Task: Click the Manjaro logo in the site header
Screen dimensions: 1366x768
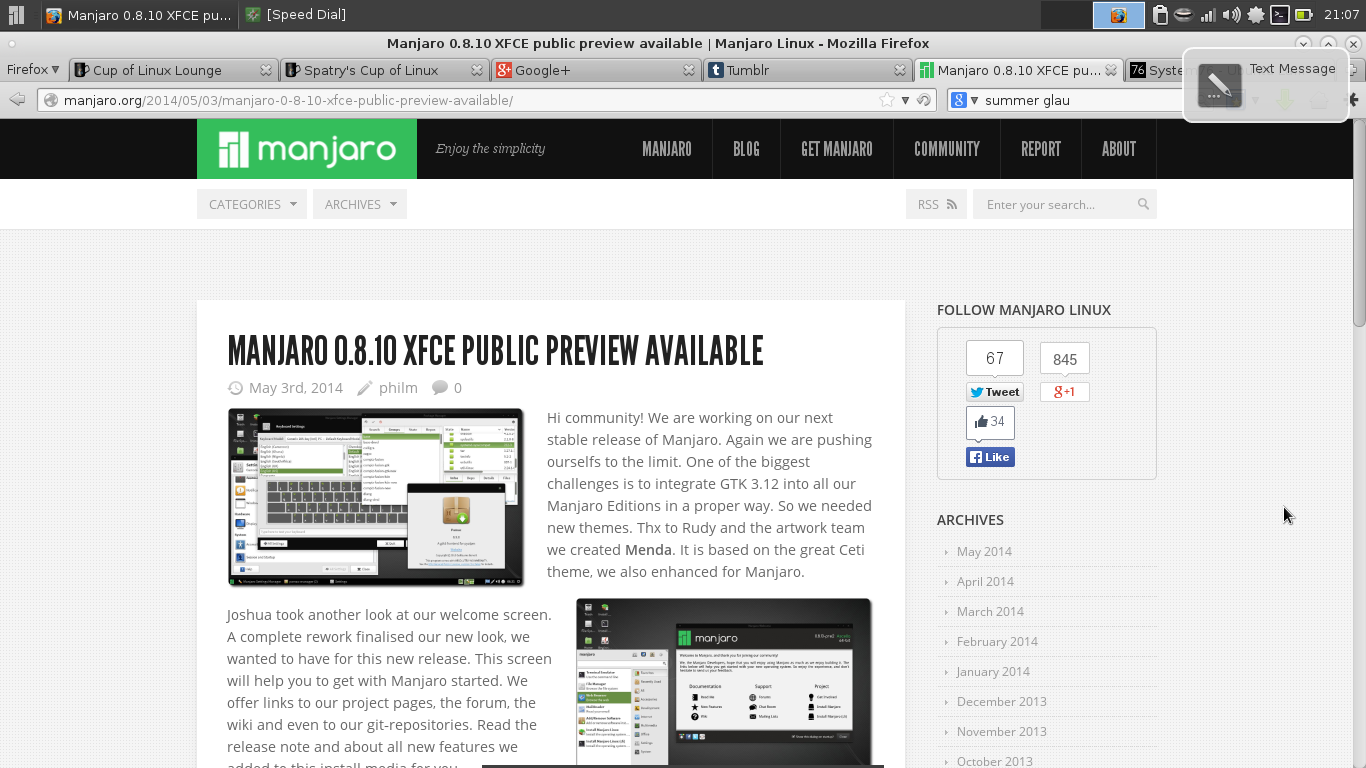Action: coord(307,149)
